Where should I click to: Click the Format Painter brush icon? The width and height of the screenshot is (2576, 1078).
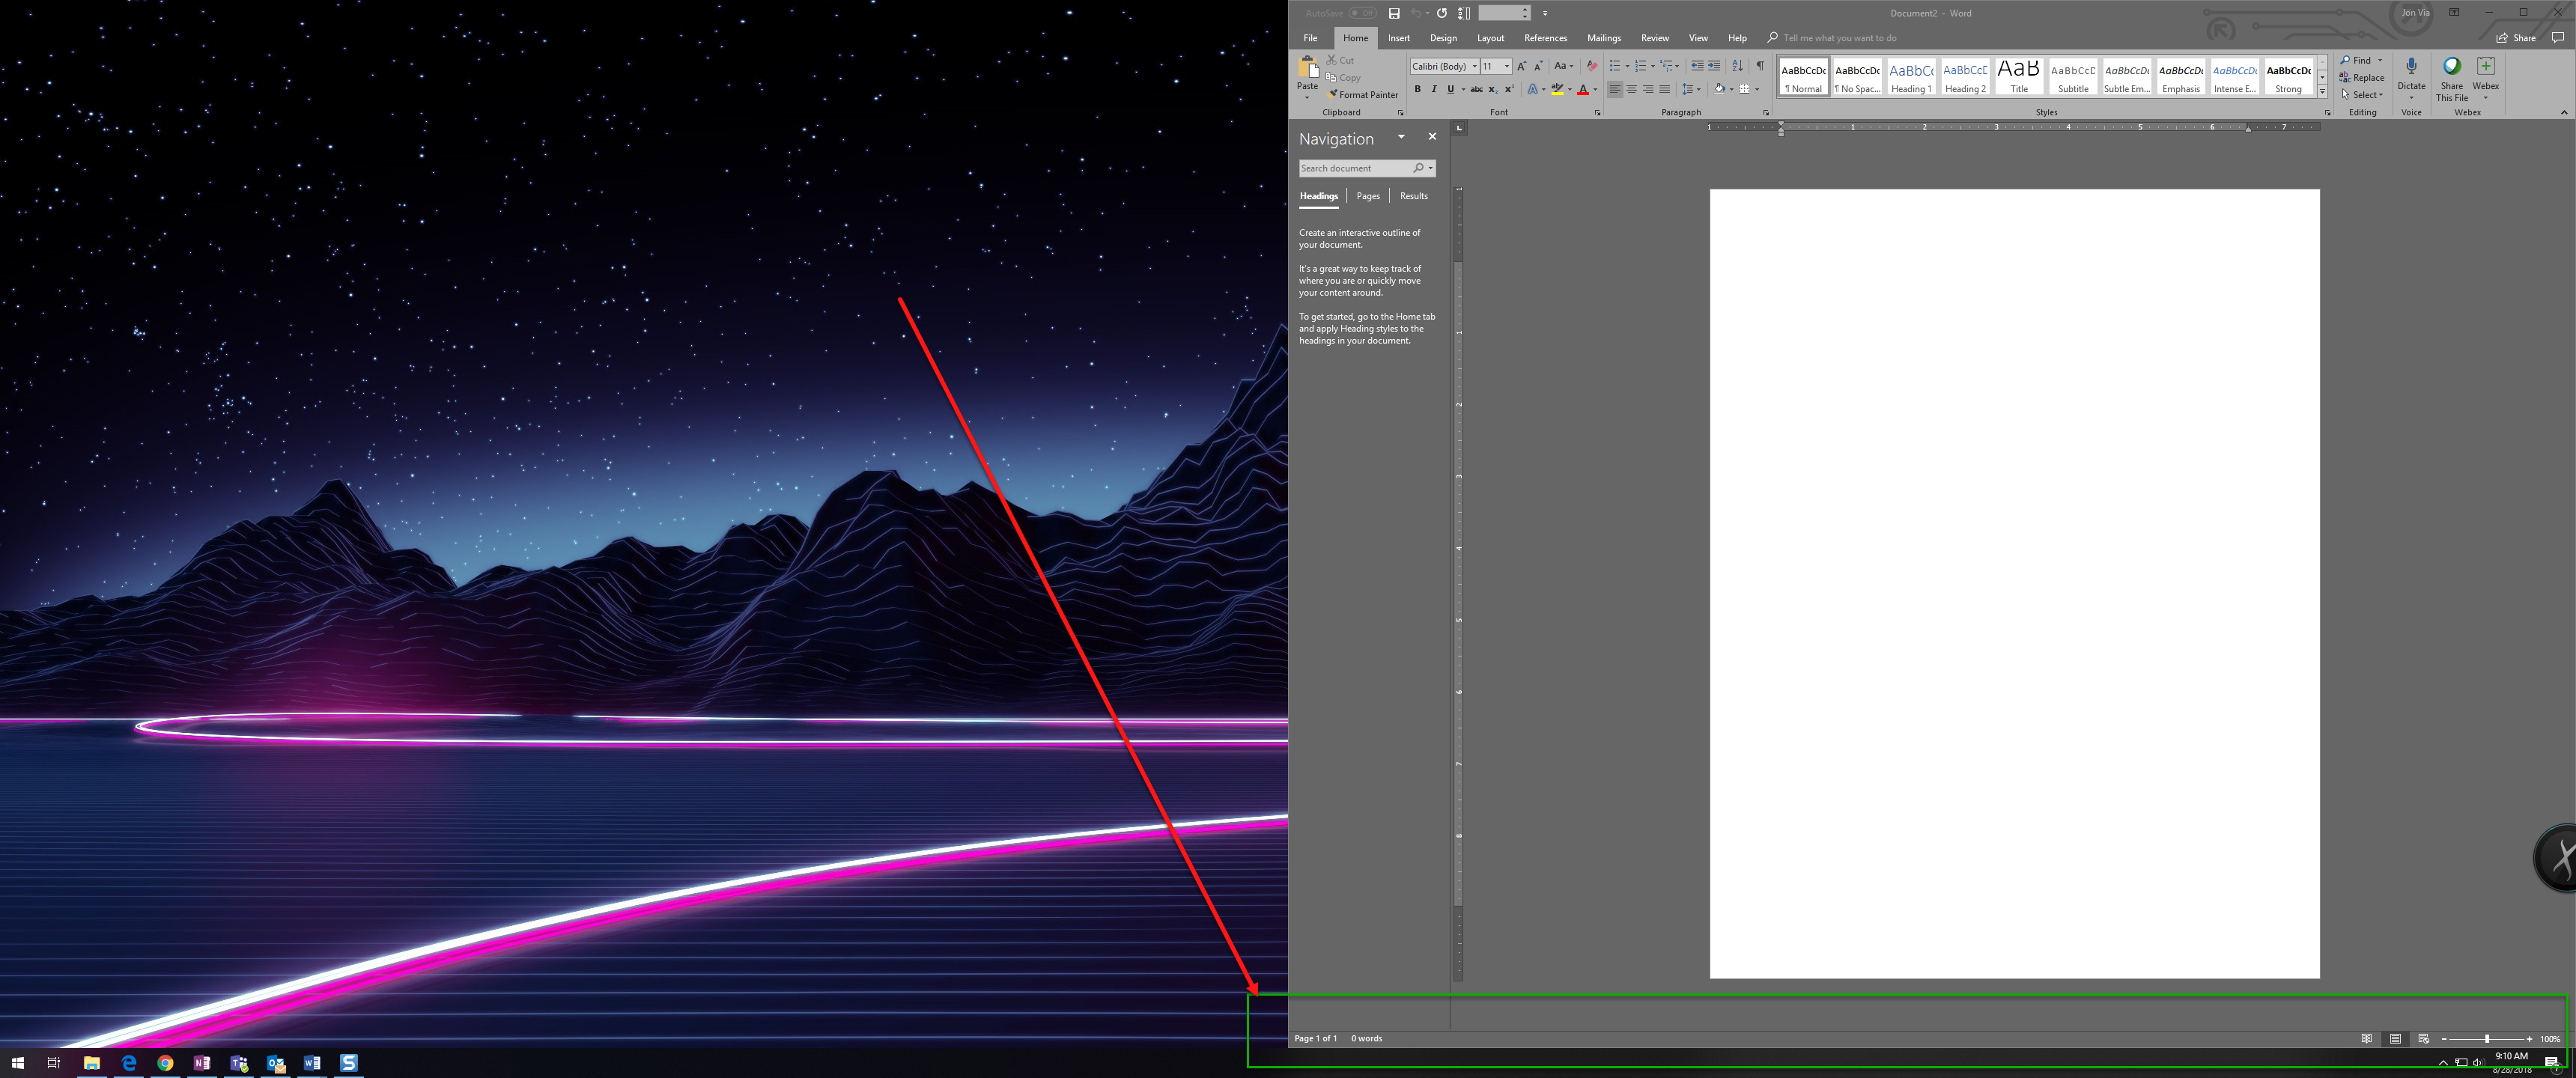pos(1332,95)
